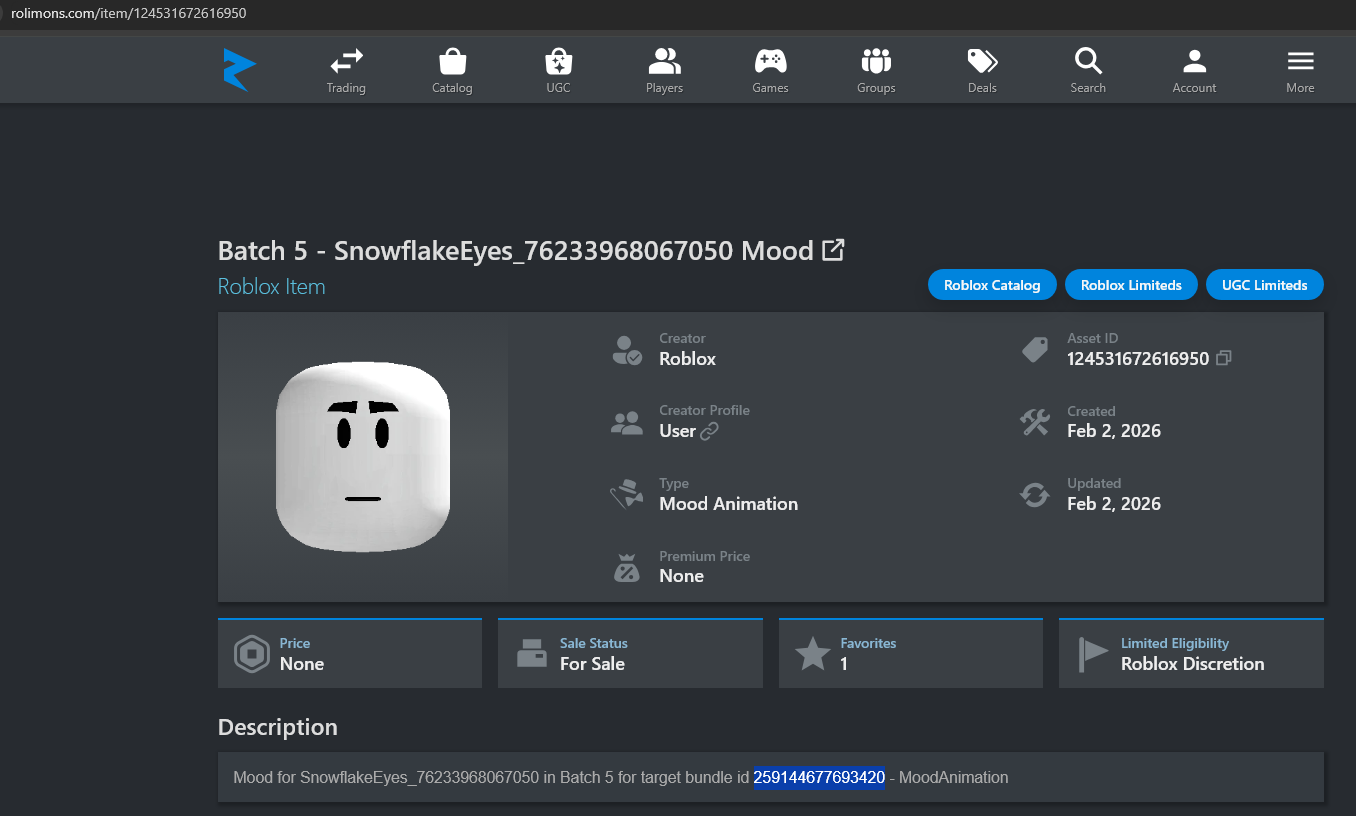This screenshot has width=1356, height=816.
Task: Click the Creator user-check icon
Action: click(x=627, y=350)
